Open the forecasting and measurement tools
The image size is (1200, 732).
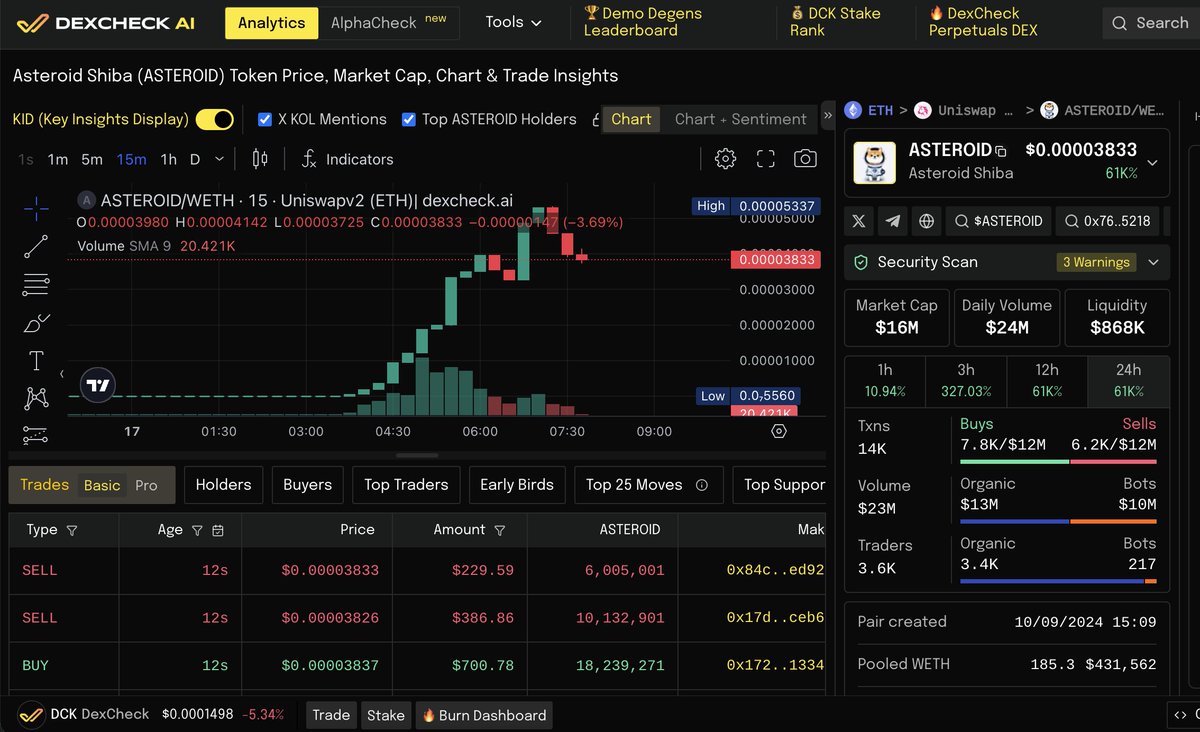36,435
